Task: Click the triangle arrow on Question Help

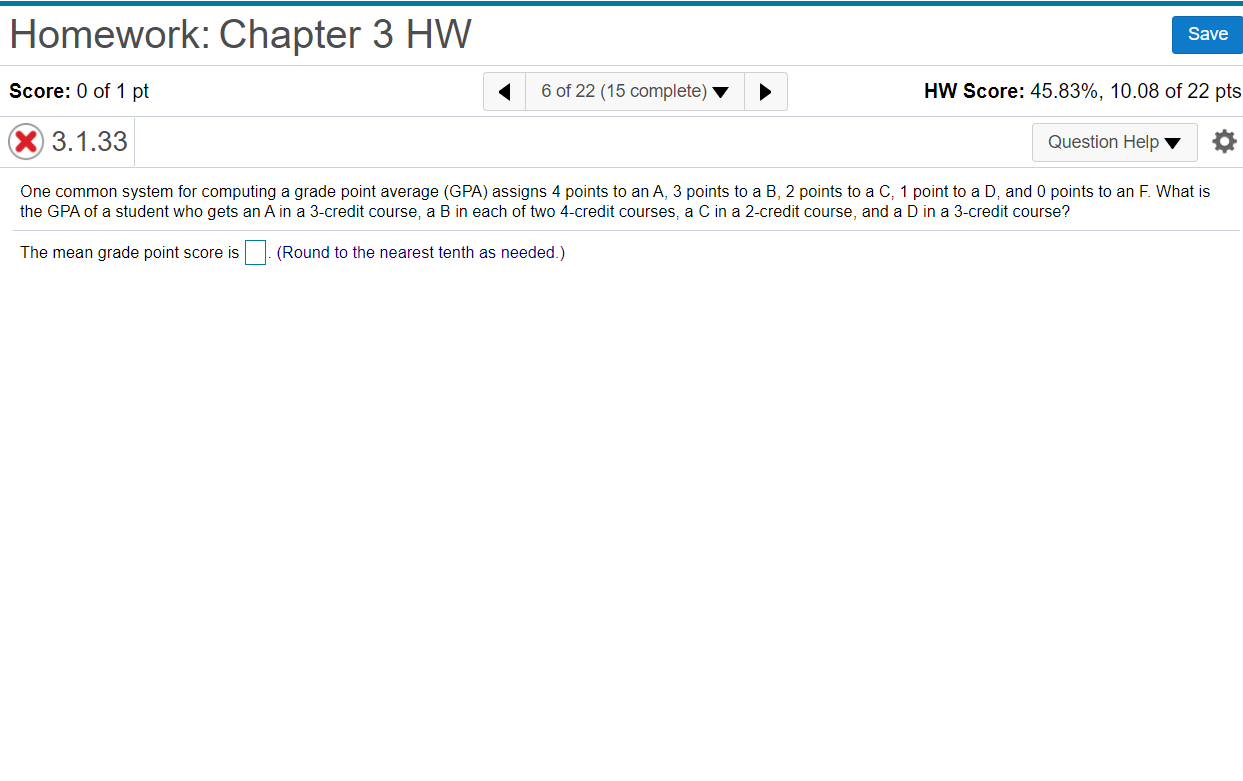Action: [1173, 143]
